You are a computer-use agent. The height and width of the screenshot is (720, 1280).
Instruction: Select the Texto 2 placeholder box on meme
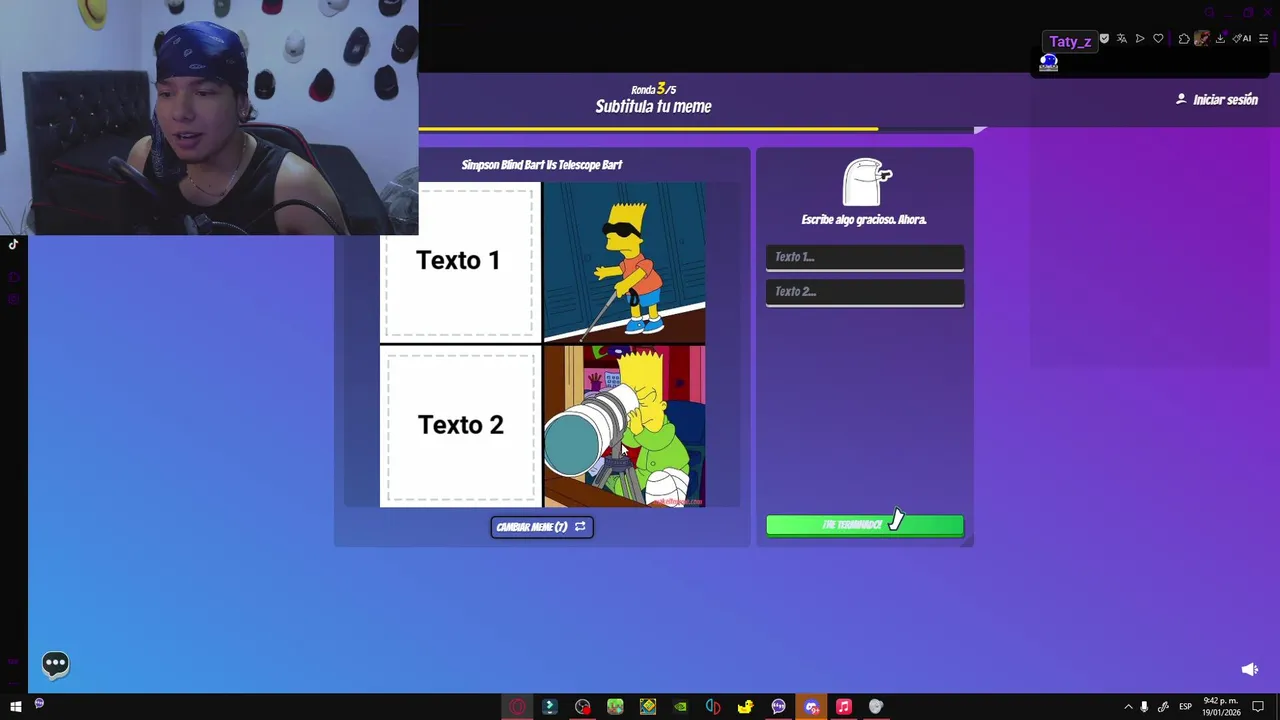[461, 426]
